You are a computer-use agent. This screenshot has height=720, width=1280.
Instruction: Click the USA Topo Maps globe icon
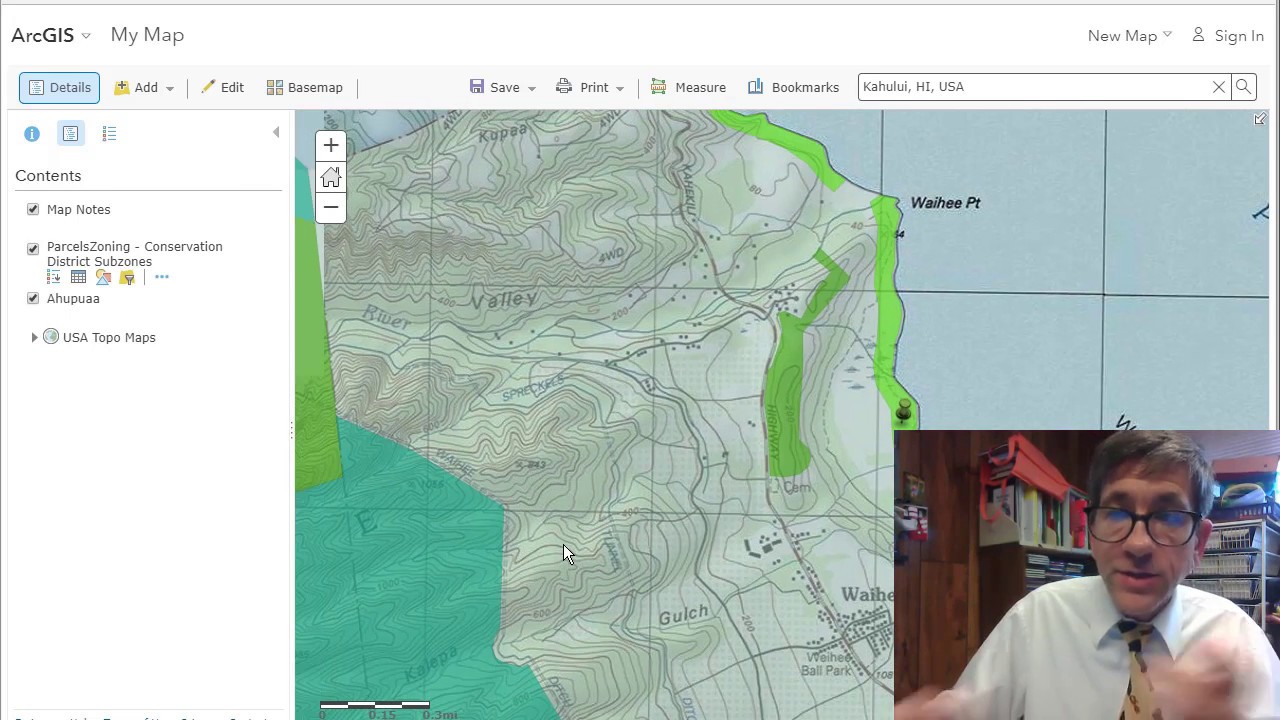click(x=51, y=337)
